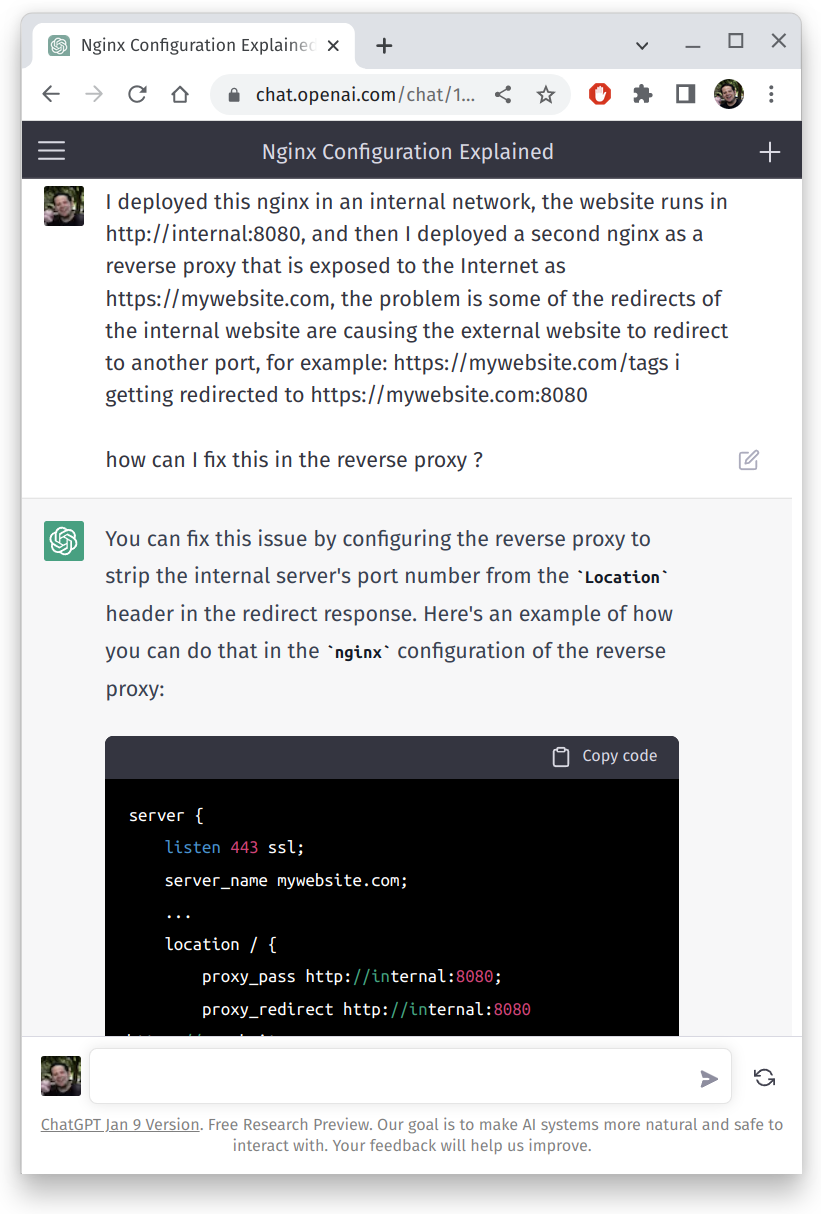
Task: Open the hamburger sidebar menu
Action: [51, 151]
